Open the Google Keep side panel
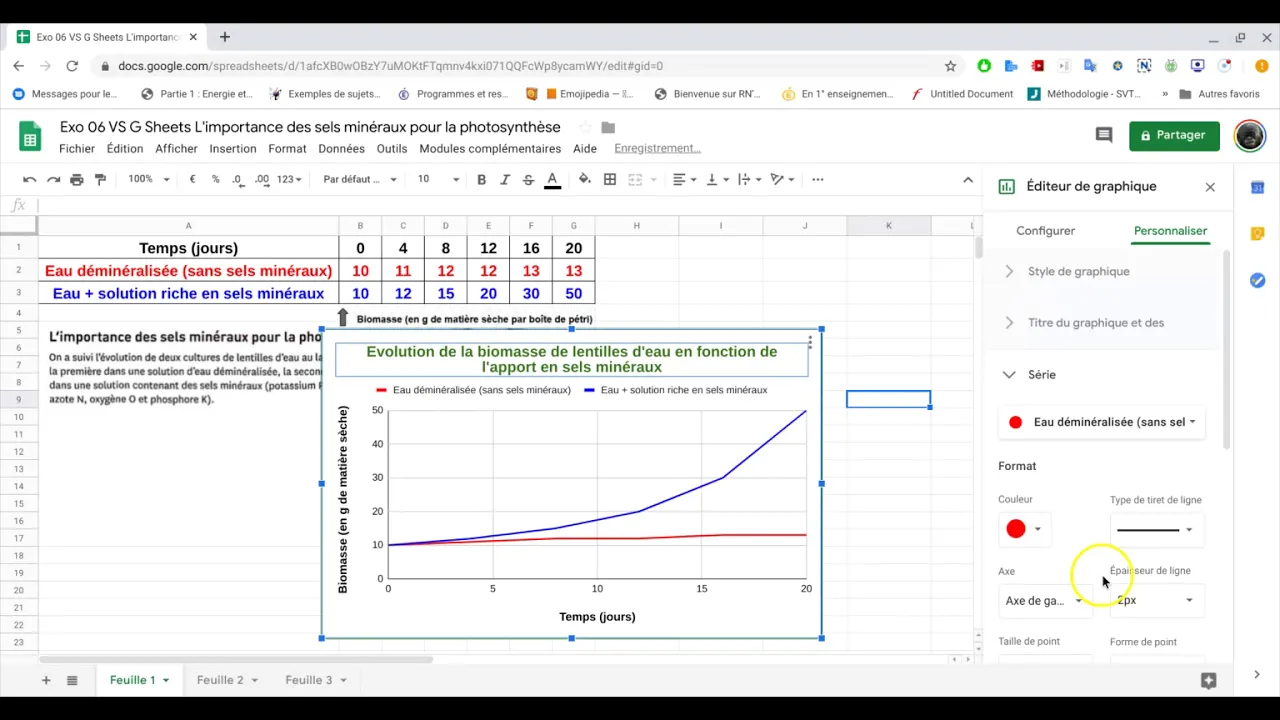The image size is (1280, 720). coord(1258,234)
